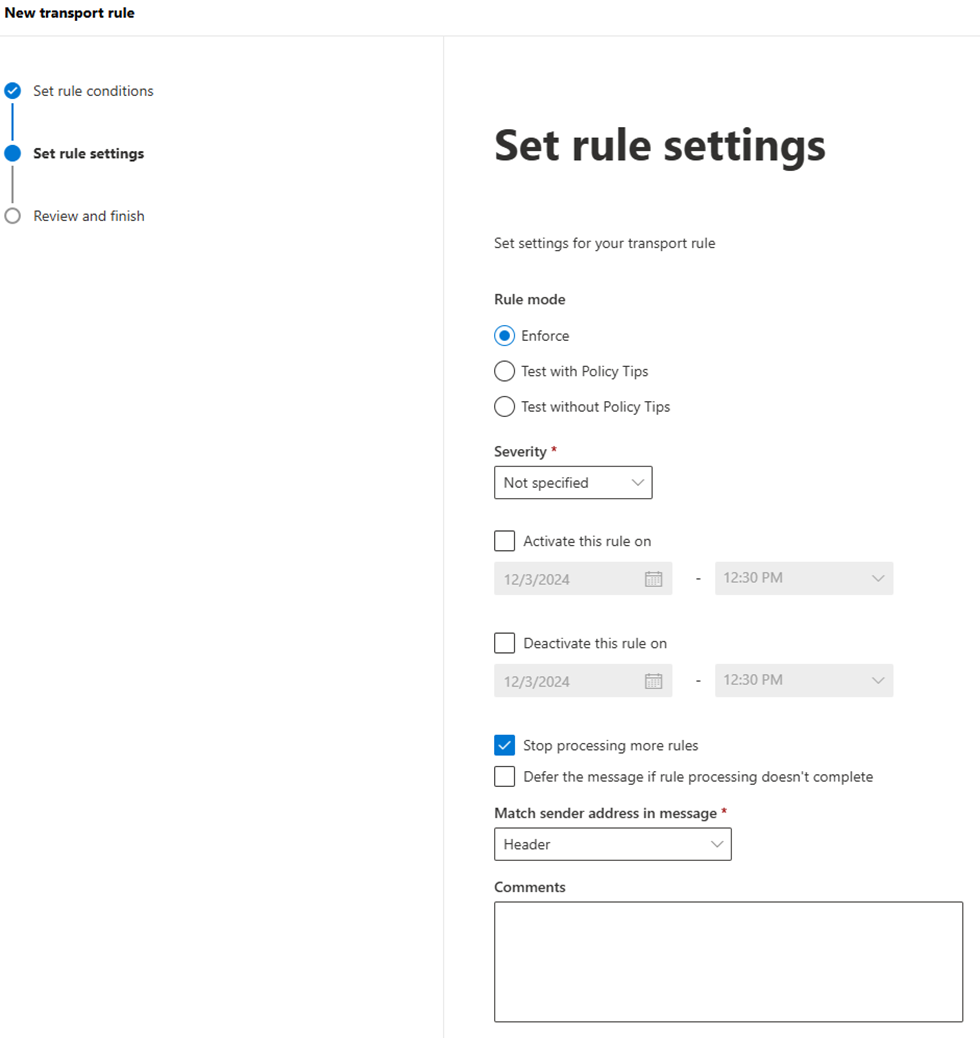Choose Test with Policy Tips mode
Screen dimensions: 980x1038
tap(505, 371)
